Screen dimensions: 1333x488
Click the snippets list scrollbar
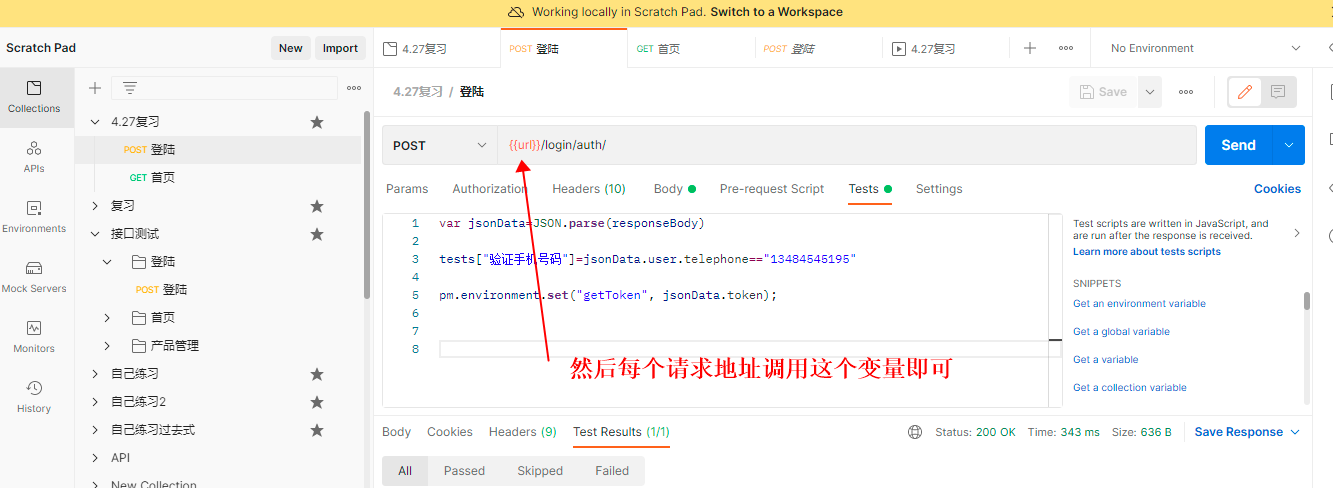1306,302
